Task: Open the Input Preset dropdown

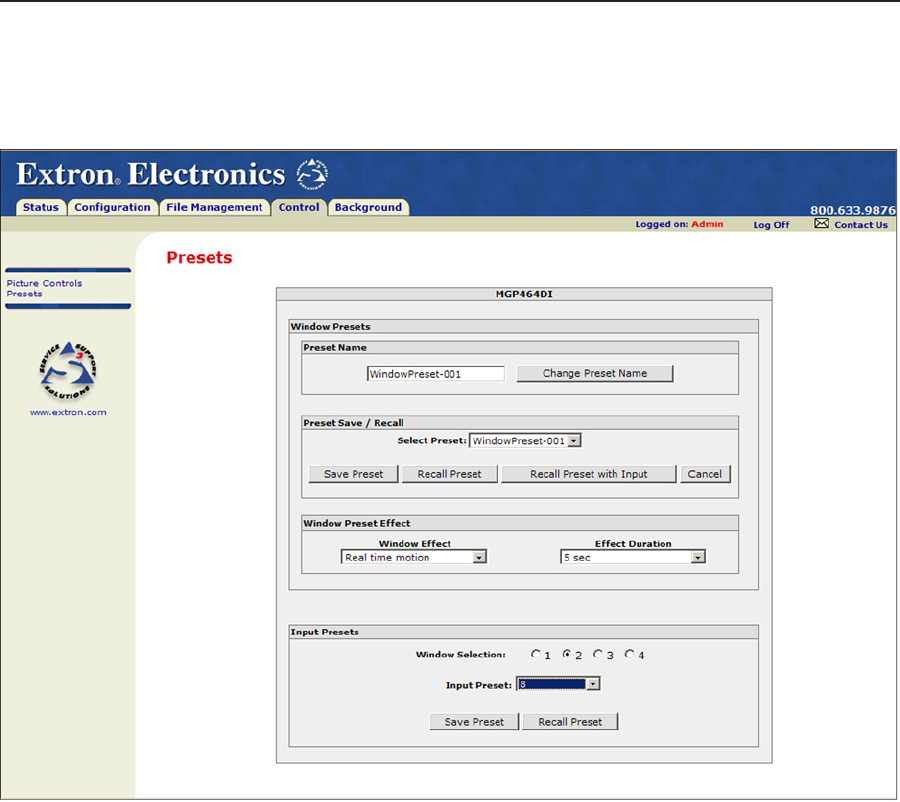Action: pyautogui.click(x=558, y=684)
